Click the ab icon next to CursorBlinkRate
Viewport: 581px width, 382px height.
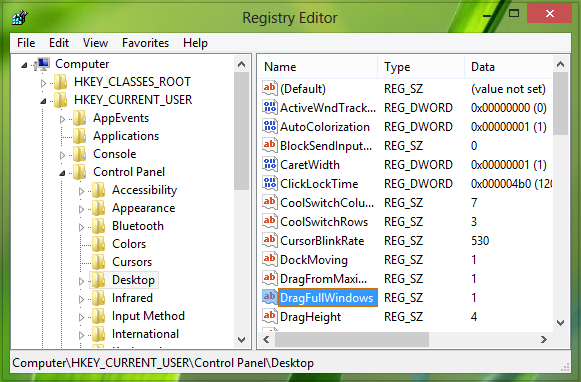point(269,240)
